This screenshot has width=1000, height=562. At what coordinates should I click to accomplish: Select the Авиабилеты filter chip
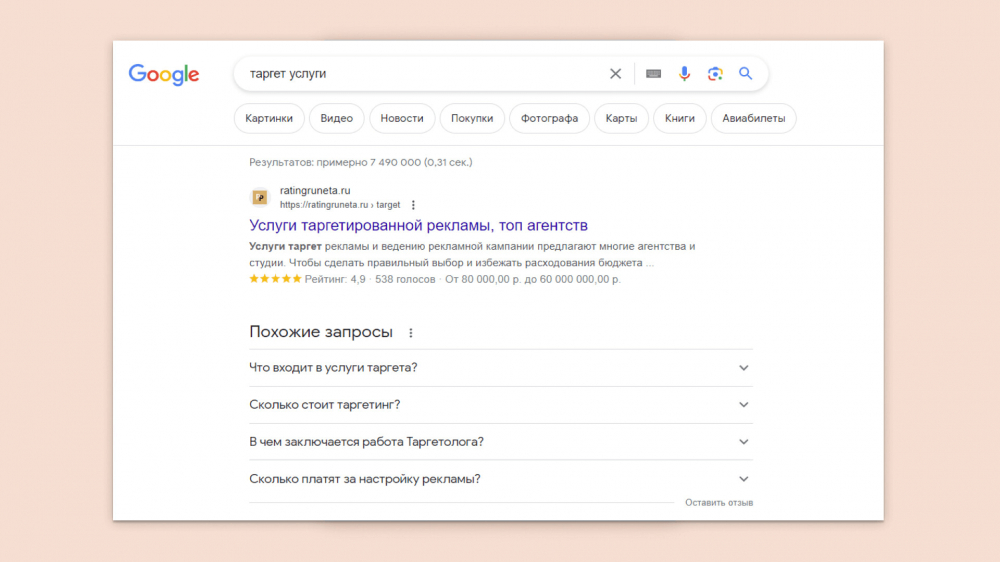[x=753, y=118]
